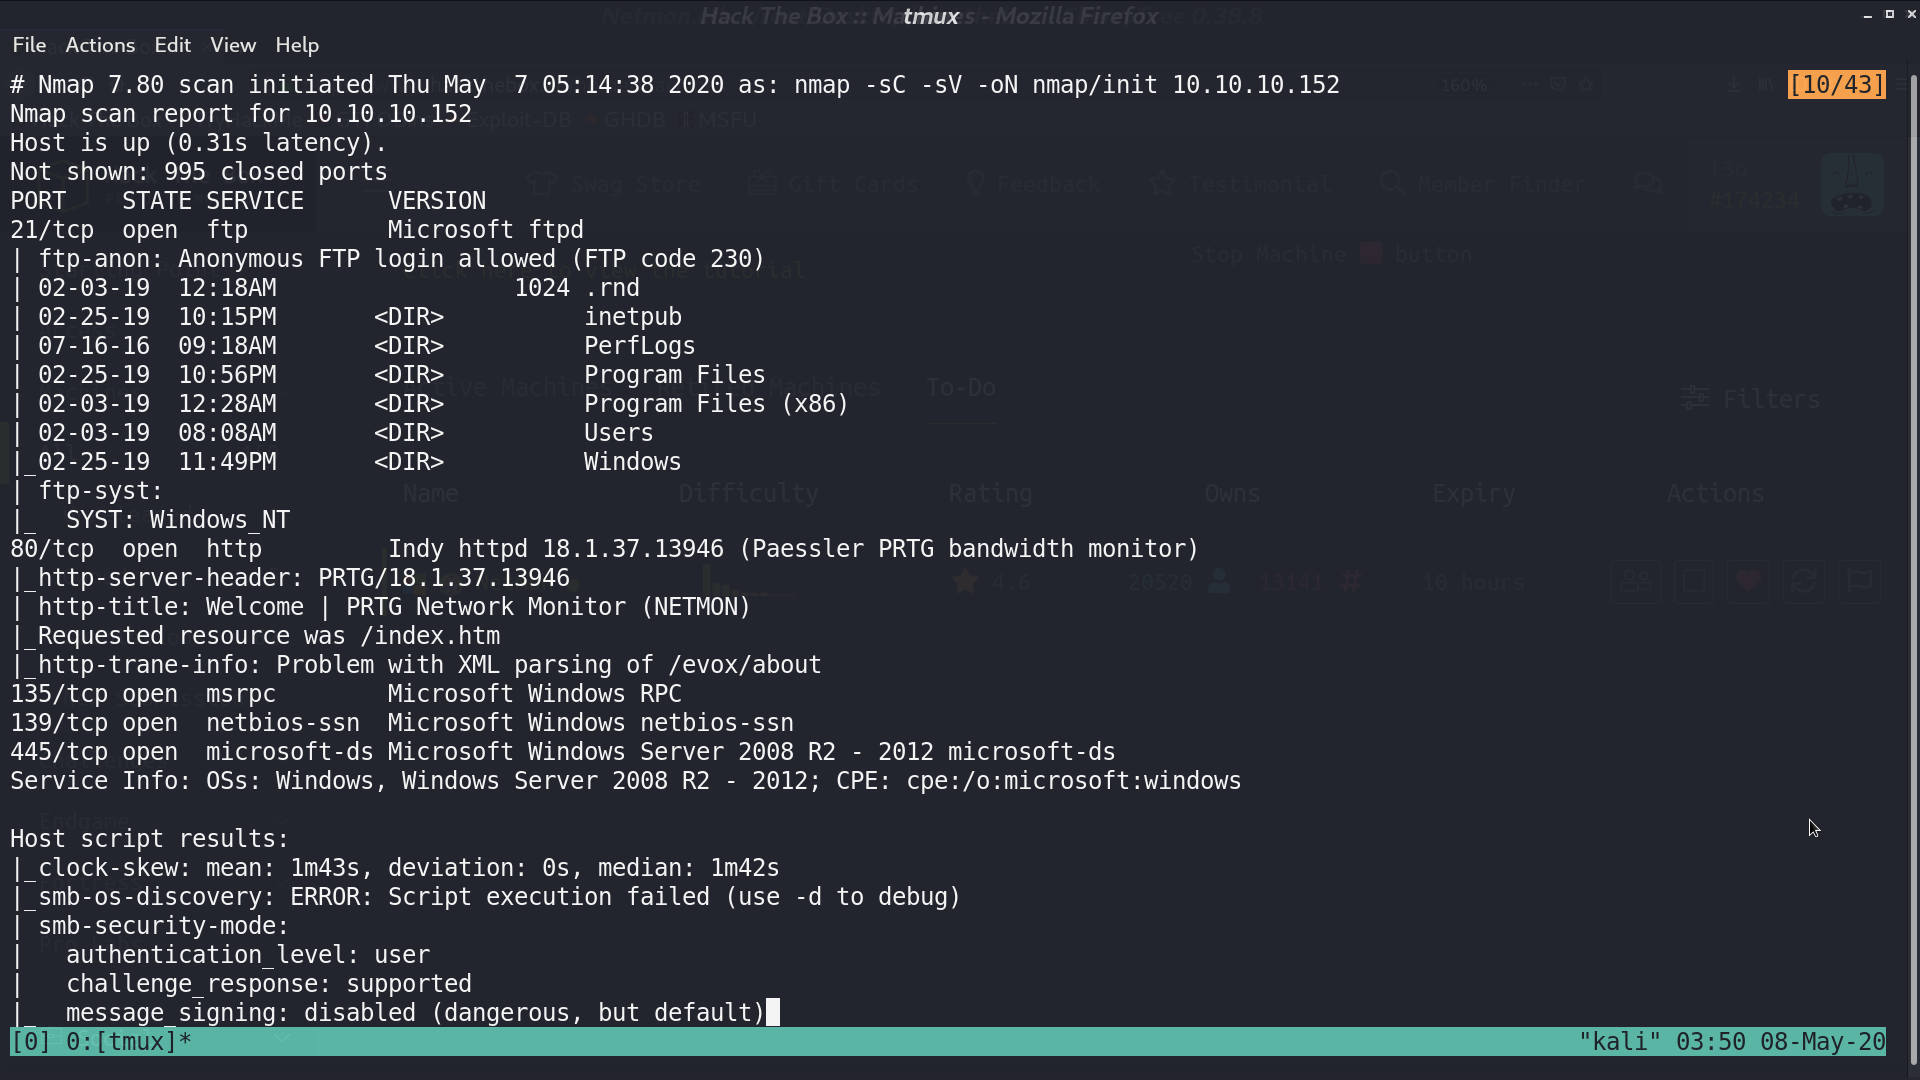Viewport: 1920px width, 1080px height.
Task: Click the Requested resource /index.htm line
Action: click(x=255, y=636)
